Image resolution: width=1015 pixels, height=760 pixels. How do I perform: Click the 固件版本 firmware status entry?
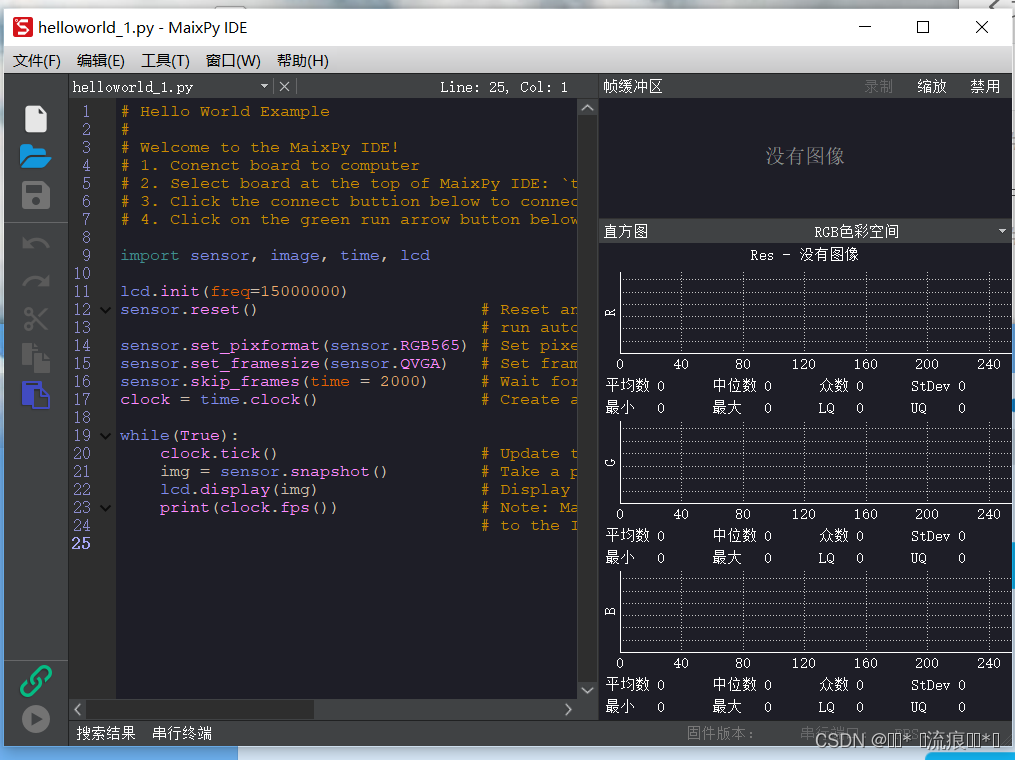pyautogui.click(x=720, y=733)
